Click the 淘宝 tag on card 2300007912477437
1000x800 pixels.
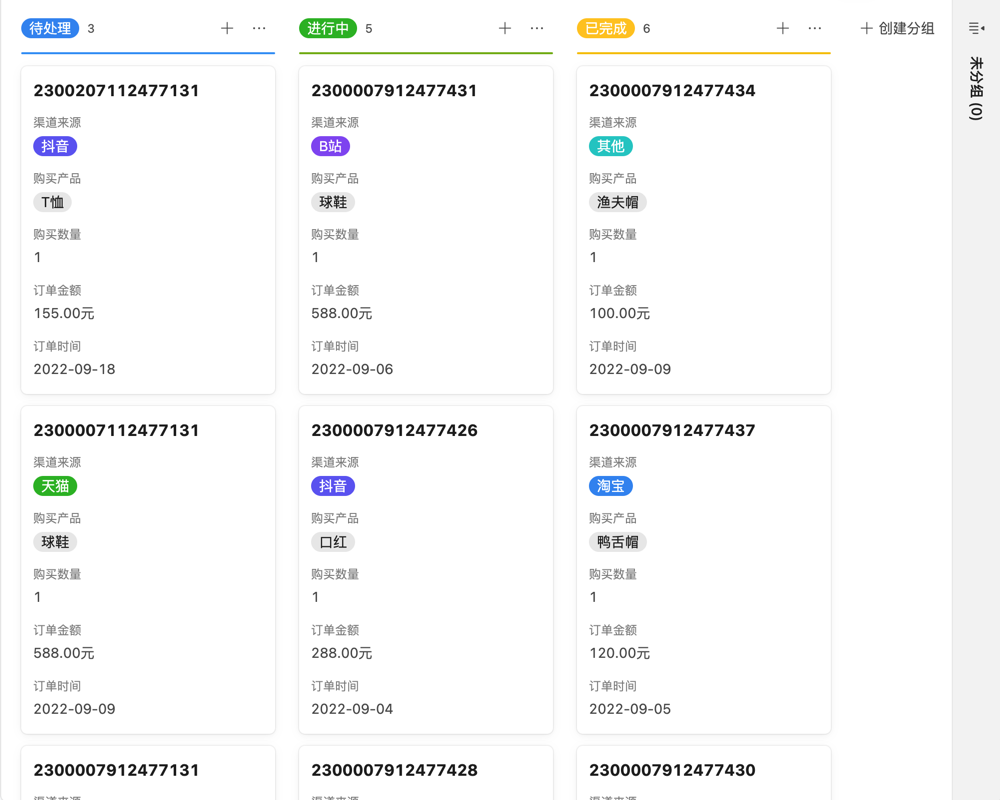pyautogui.click(x=610, y=486)
